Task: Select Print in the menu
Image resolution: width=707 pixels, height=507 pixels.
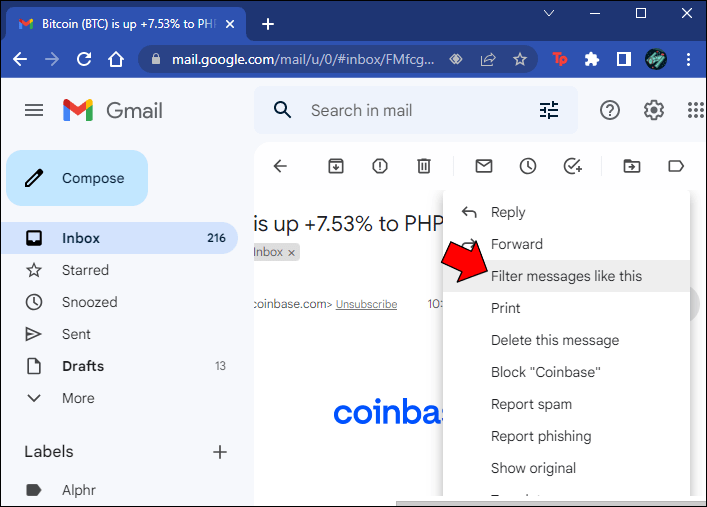Action: (566, 308)
